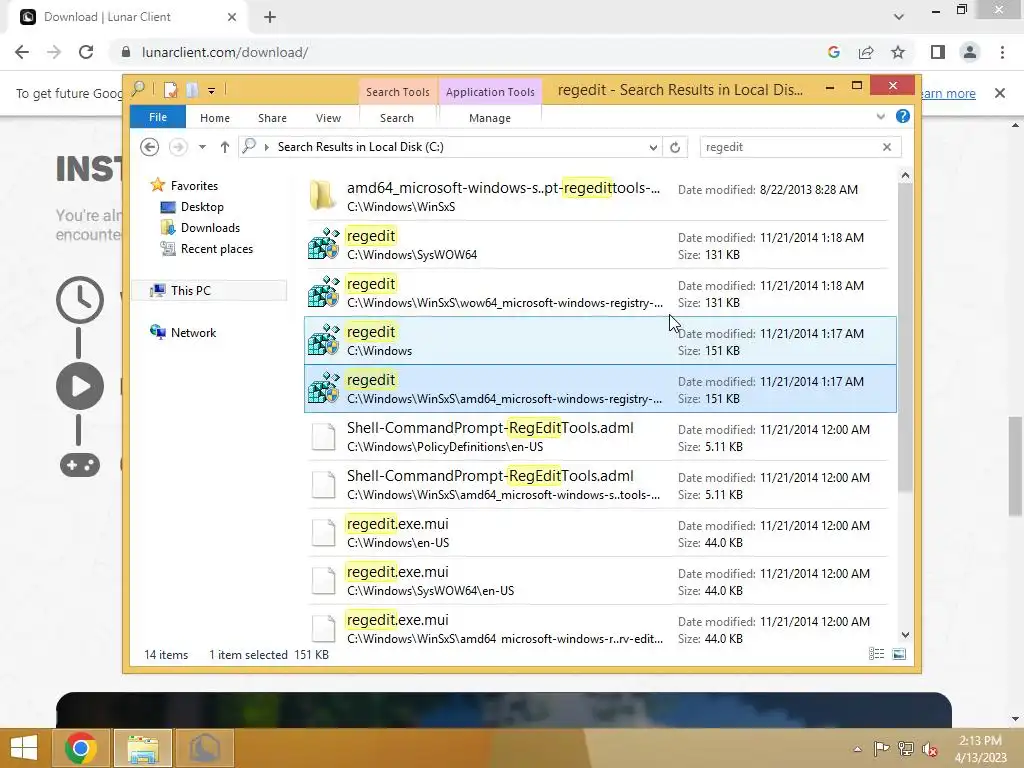
Task: Close the Lunar Client browser tab
Action: pyautogui.click(x=232, y=17)
